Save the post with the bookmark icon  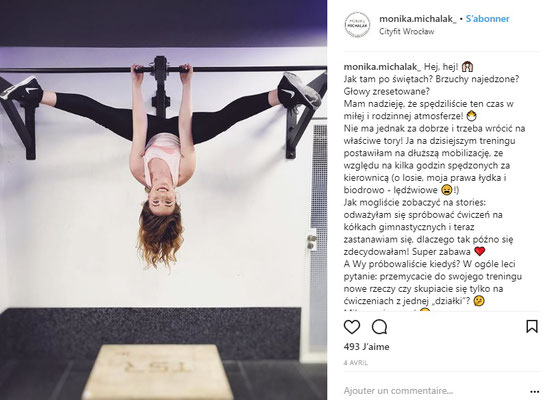[532, 327]
